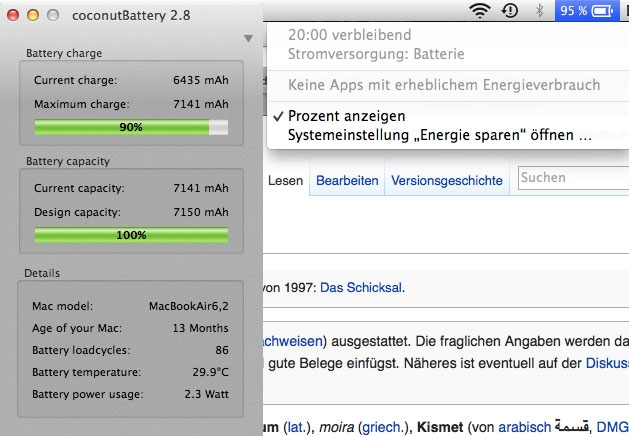Open the Versionsgeschichte tab
Image resolution: width=629 pixels, height=436 pixels.
pos(447,180)
